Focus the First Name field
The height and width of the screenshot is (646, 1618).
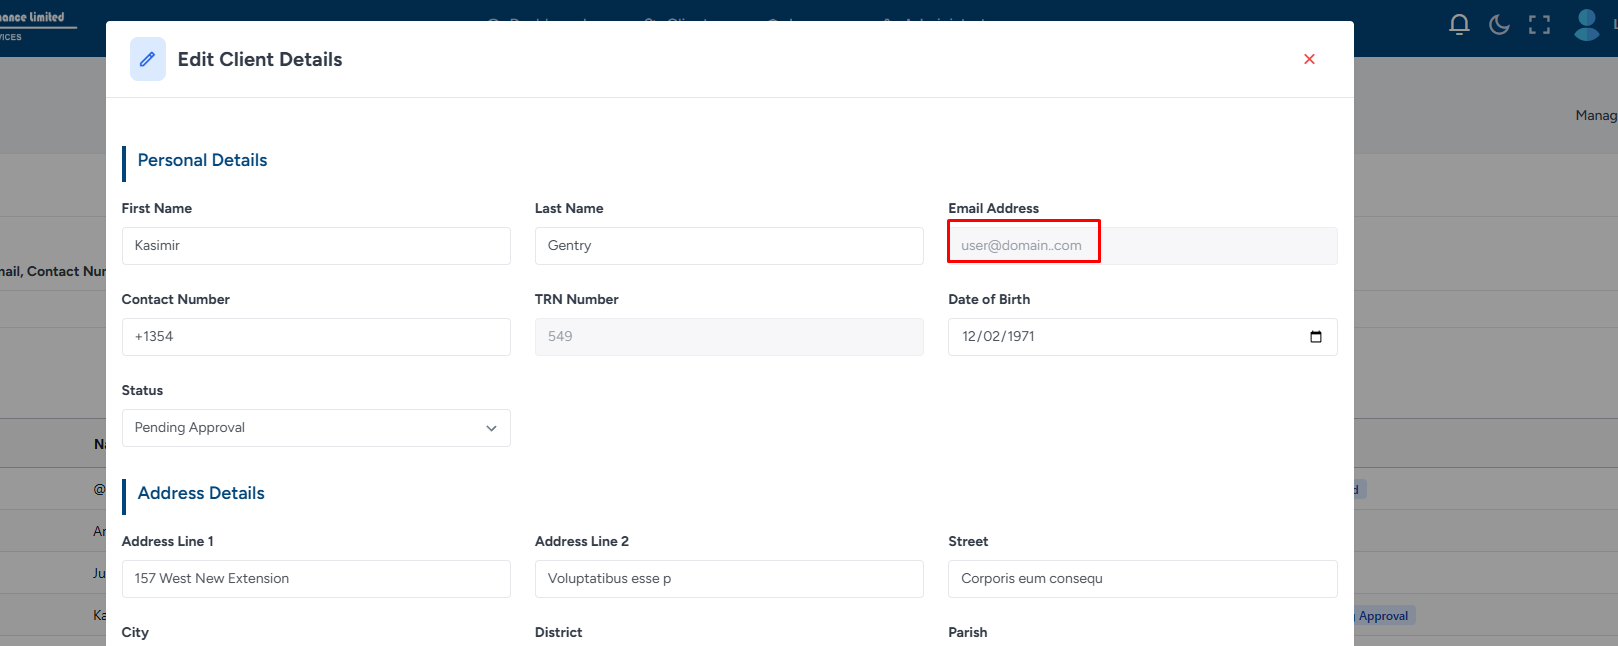316,246
